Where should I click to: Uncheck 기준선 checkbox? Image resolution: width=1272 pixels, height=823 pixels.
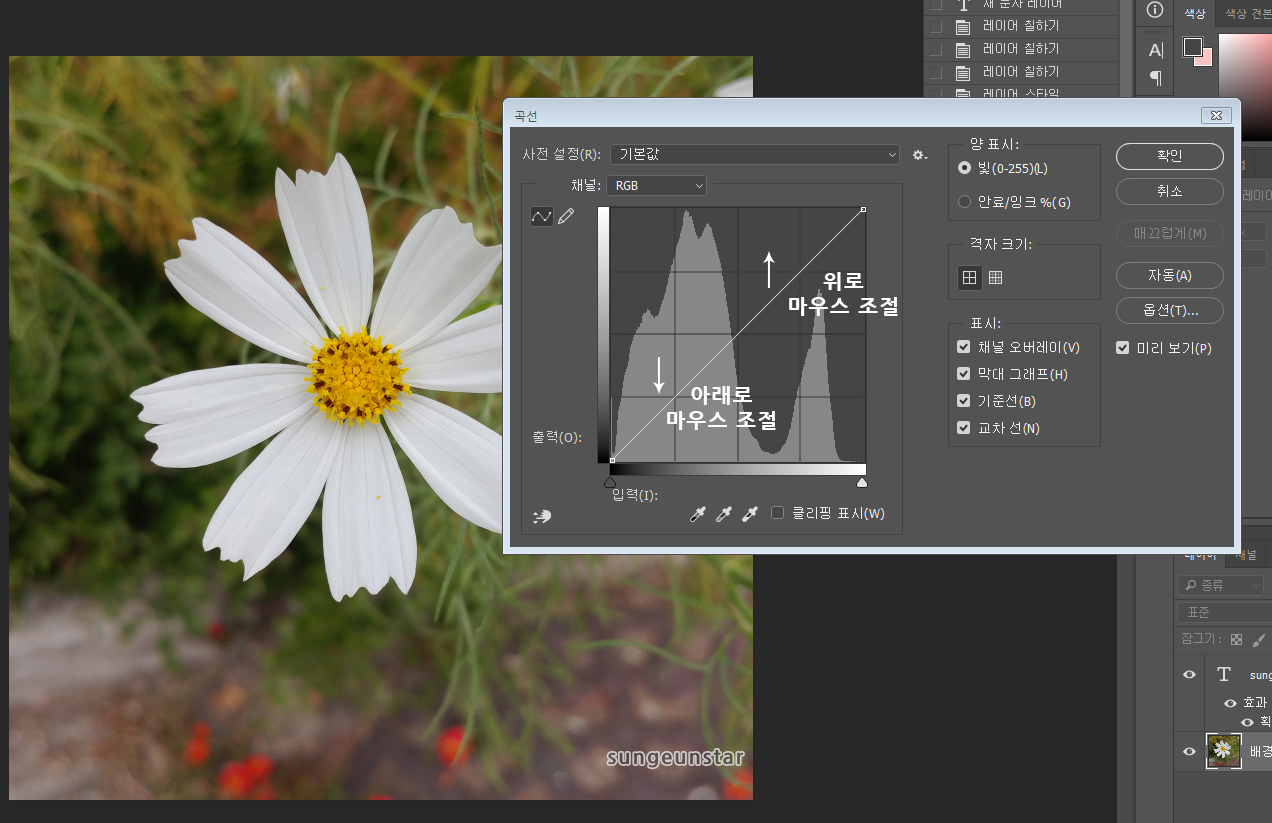[x=964, y=401]
